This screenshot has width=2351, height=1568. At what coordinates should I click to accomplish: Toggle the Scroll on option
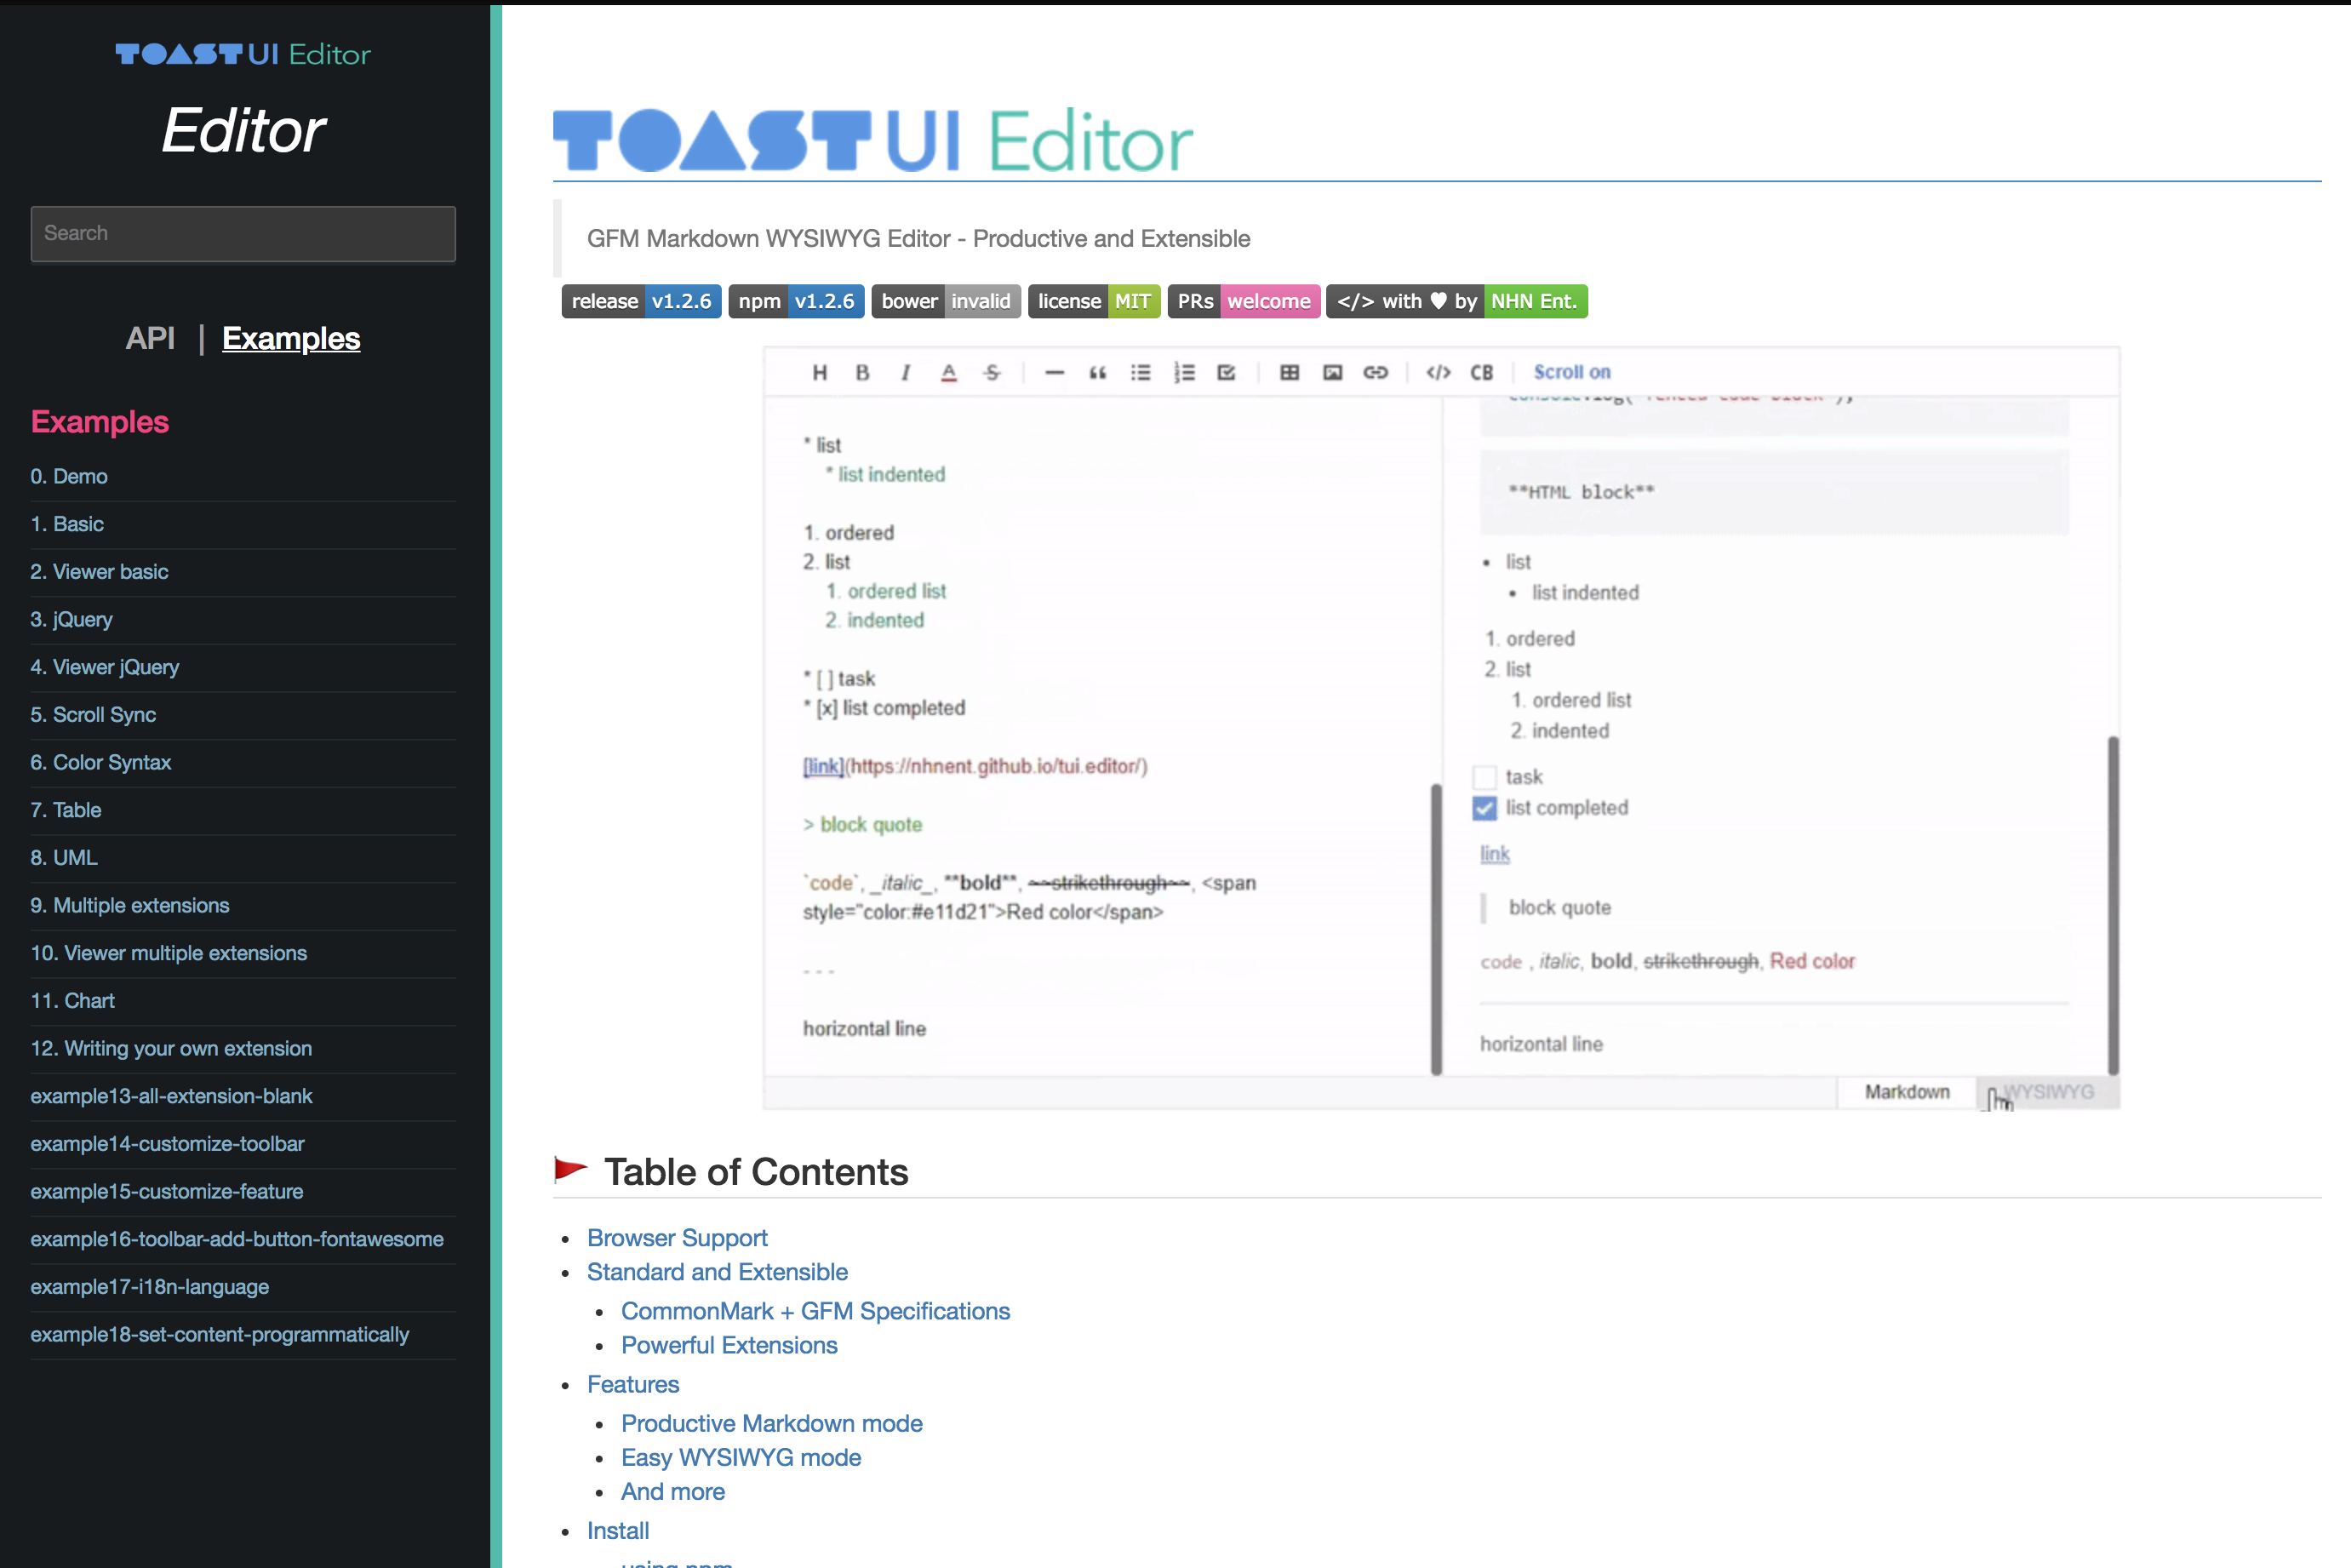(x=1571, y=372)
